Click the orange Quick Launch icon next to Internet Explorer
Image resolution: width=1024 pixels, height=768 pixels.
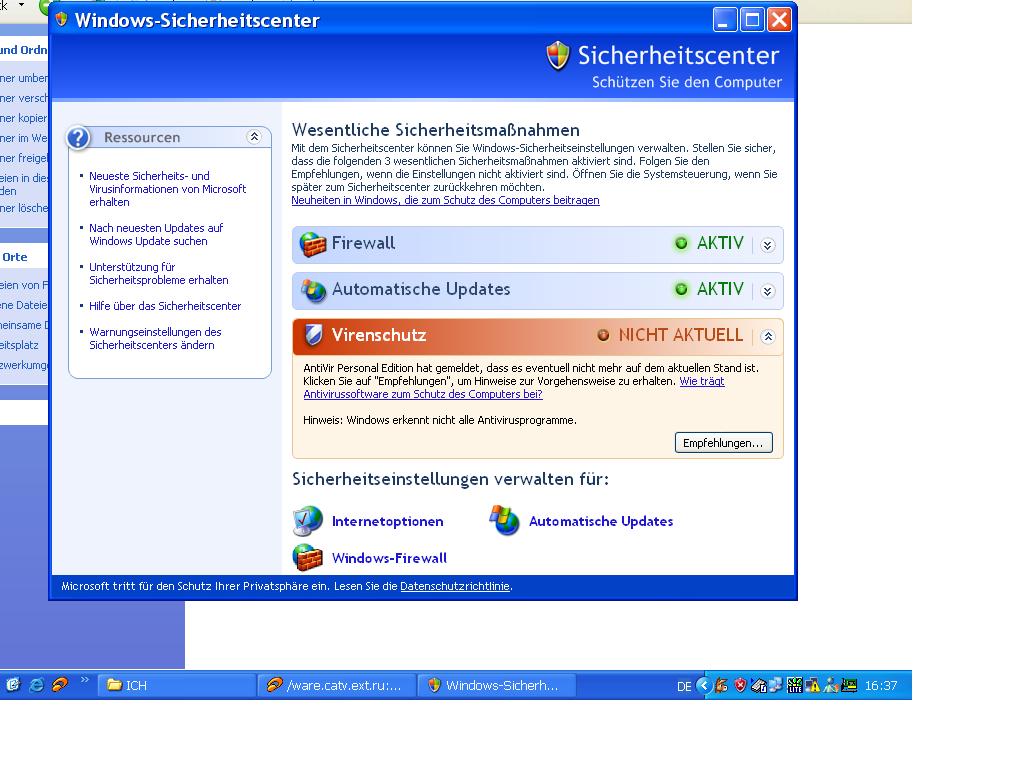60,684
